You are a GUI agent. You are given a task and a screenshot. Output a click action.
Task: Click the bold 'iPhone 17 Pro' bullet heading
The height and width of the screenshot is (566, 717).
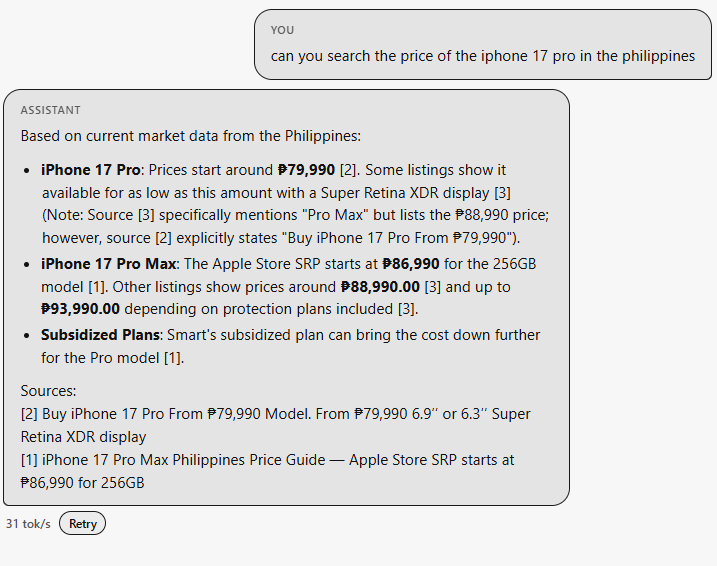(x=91, y=170)
